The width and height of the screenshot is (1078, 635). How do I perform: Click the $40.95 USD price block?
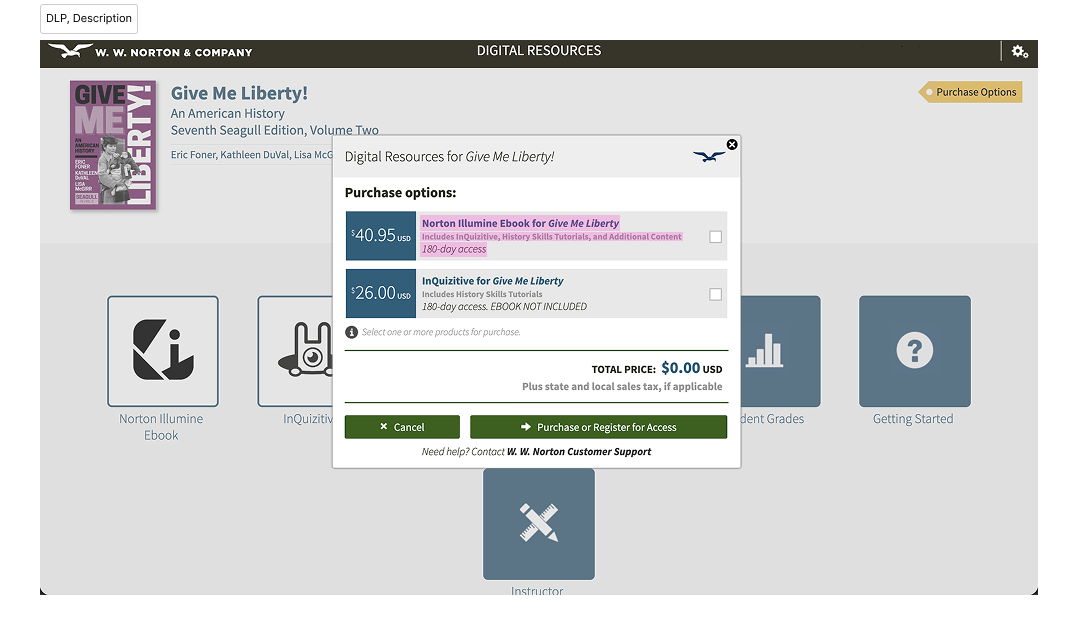click(x=381, y=236)
